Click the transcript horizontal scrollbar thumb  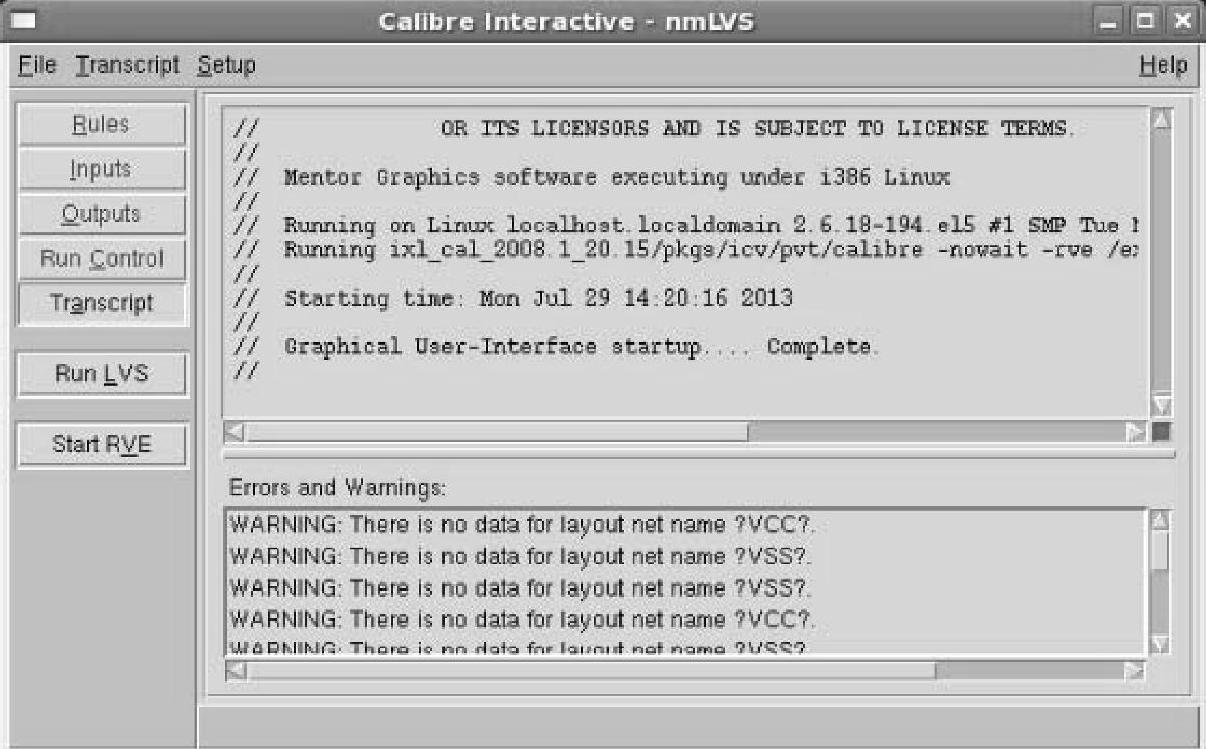click(x=497, y=432)
